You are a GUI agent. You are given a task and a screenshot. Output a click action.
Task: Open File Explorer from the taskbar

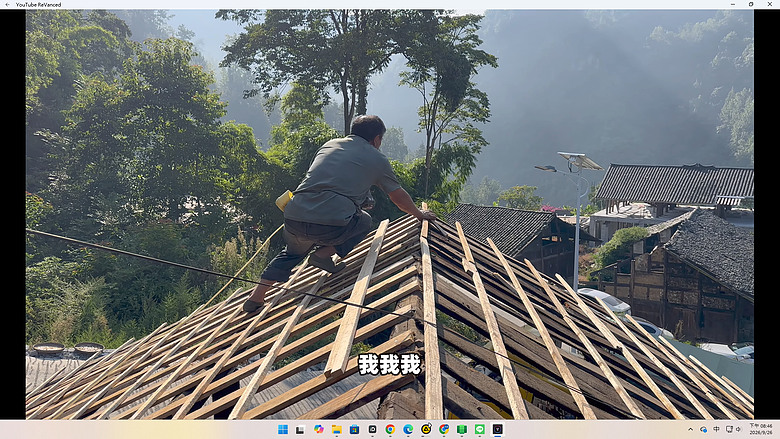point(336,430)
